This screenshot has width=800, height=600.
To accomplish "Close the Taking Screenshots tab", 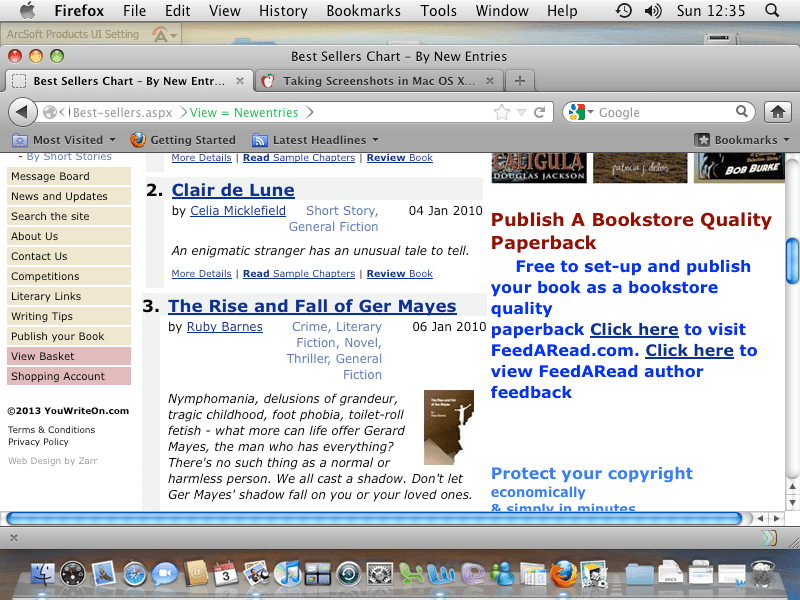I will 490,81.
